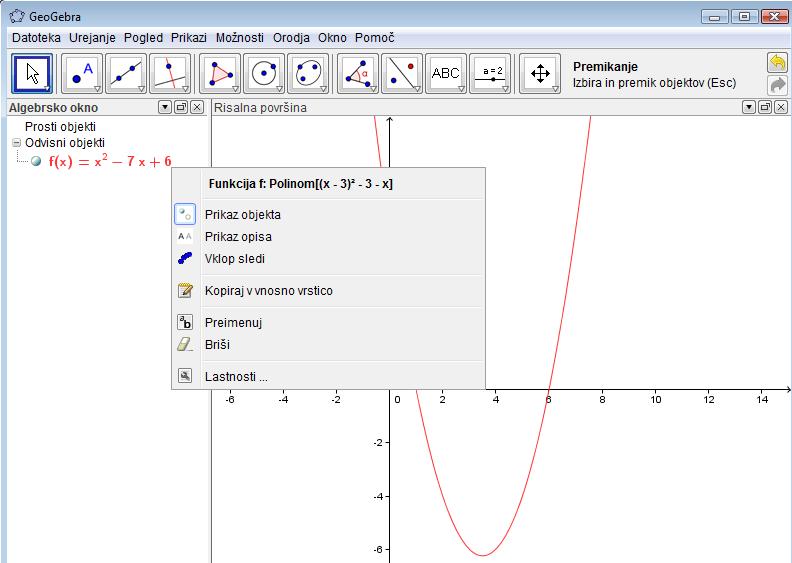Open the Algebrsko okno panel dropdown arrow
This screenshot has width=792, height=563.
pyautogui.click(x=164, y=107)
